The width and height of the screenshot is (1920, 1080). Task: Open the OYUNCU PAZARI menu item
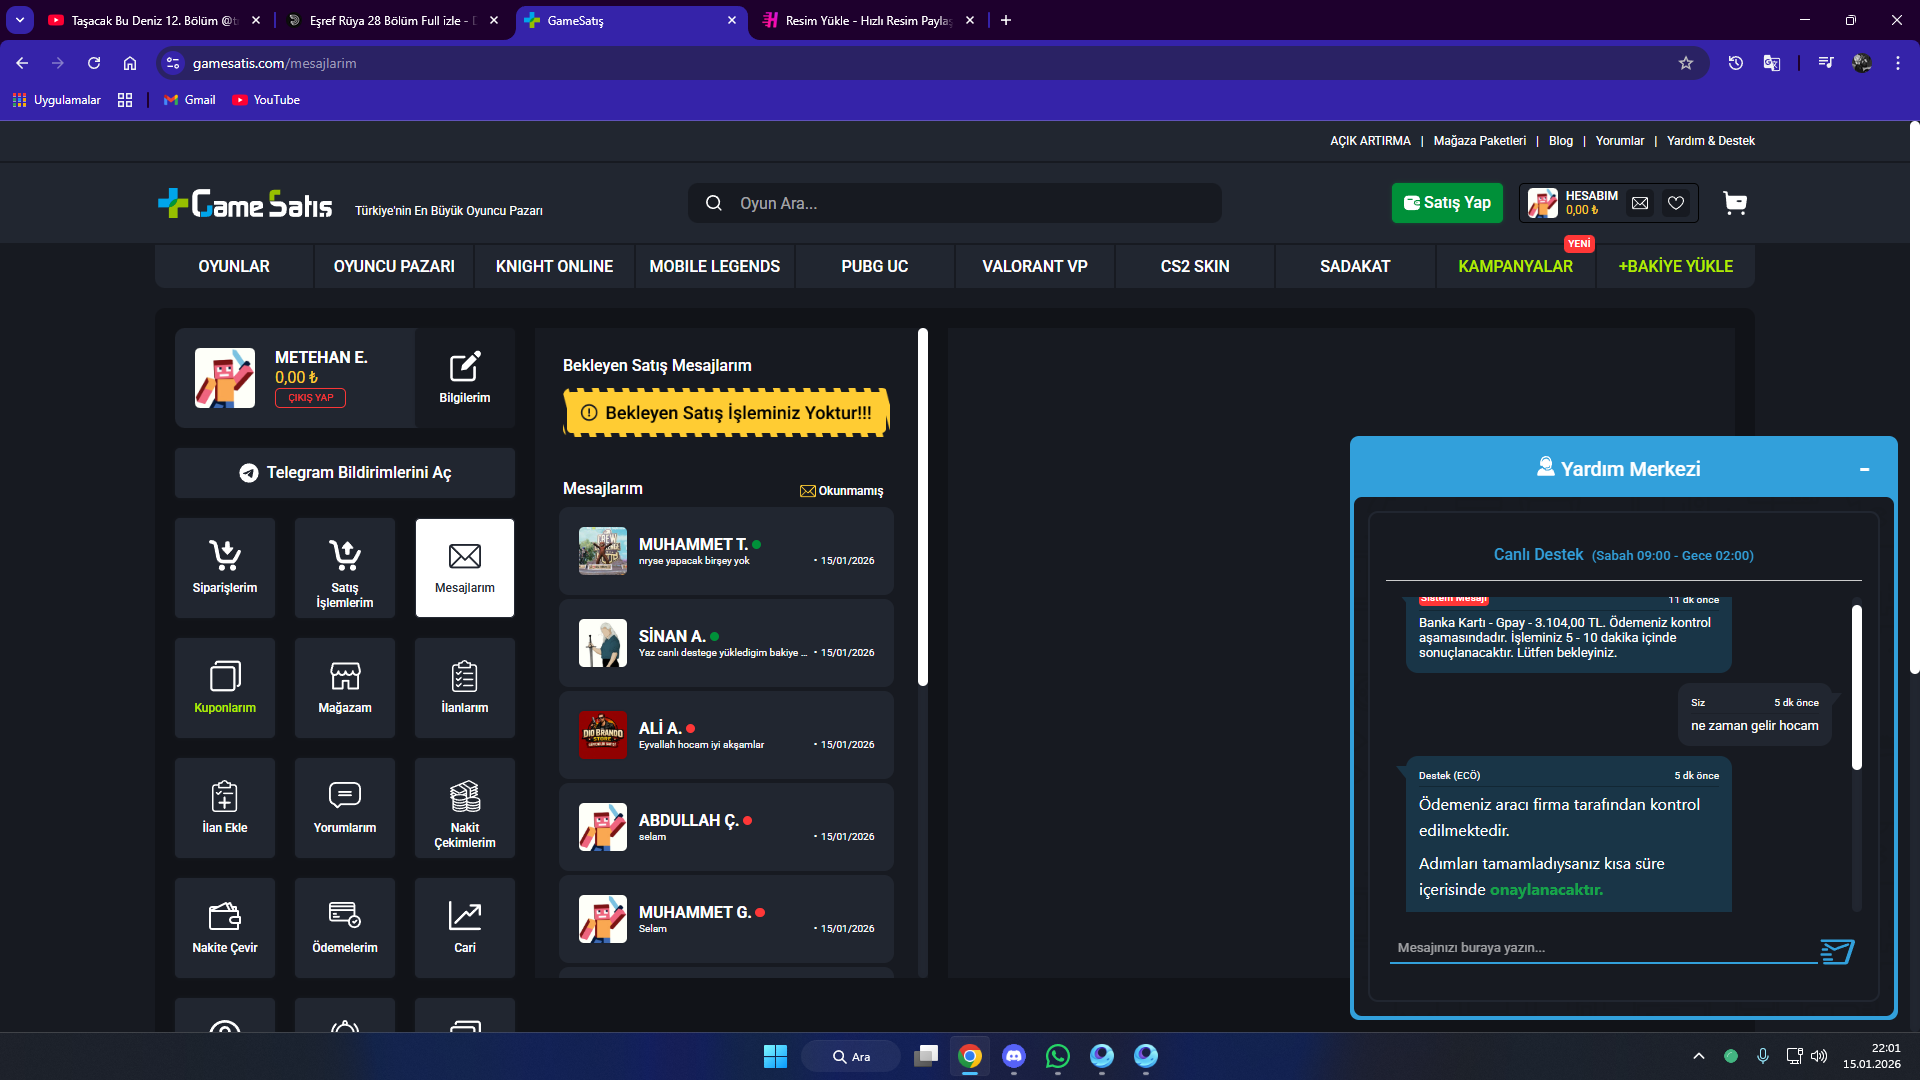click(394, 266)
